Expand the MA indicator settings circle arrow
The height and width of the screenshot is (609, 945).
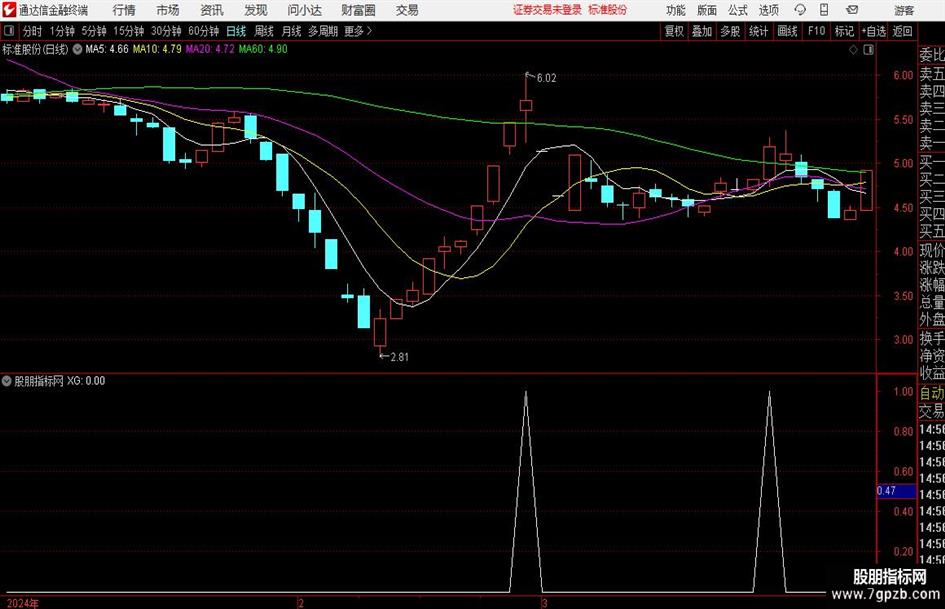pyautogui.click(x=77, y=49)
